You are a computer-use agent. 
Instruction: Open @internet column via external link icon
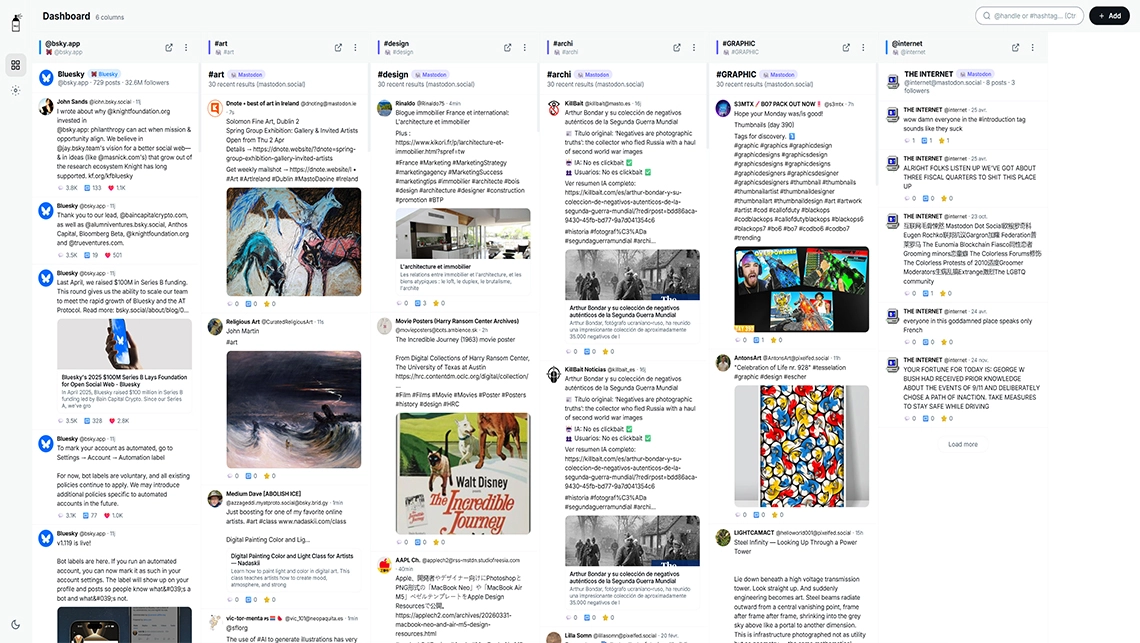point(1016,47)
